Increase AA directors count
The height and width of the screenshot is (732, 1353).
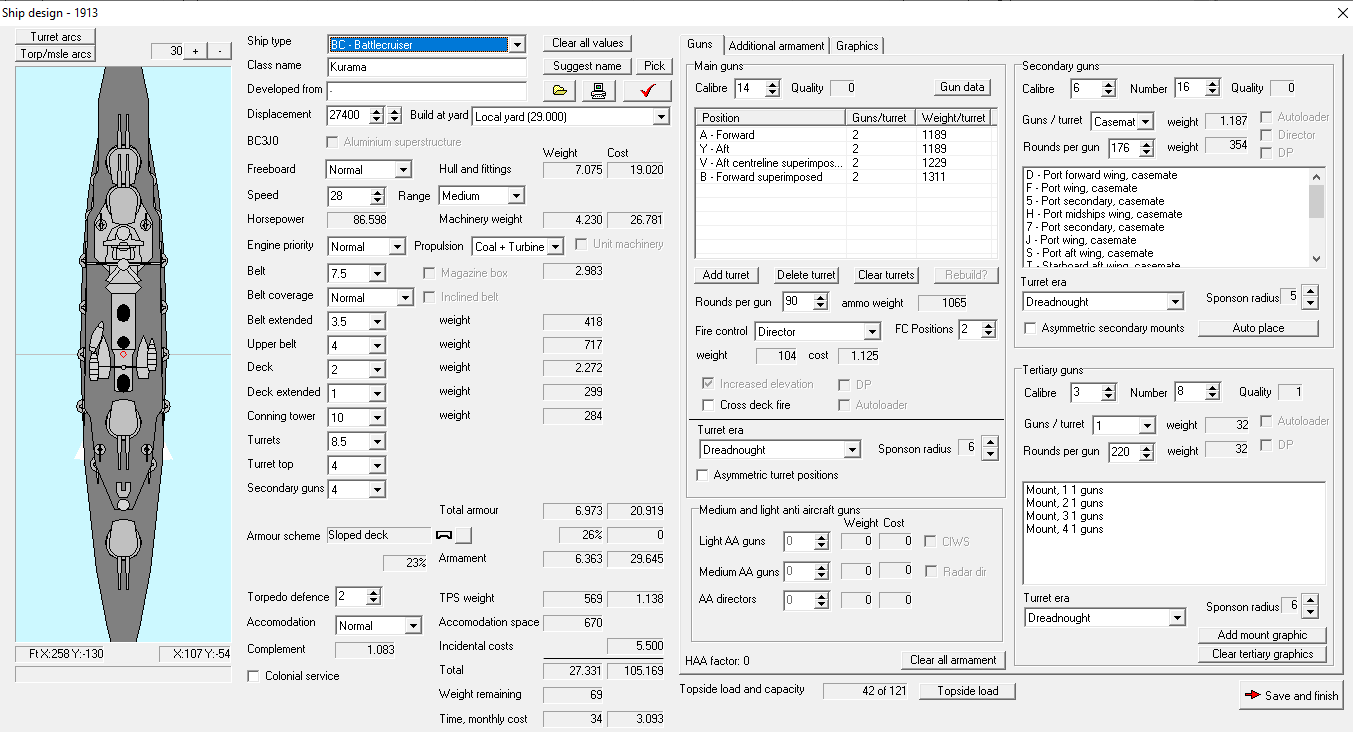[821, 596]
